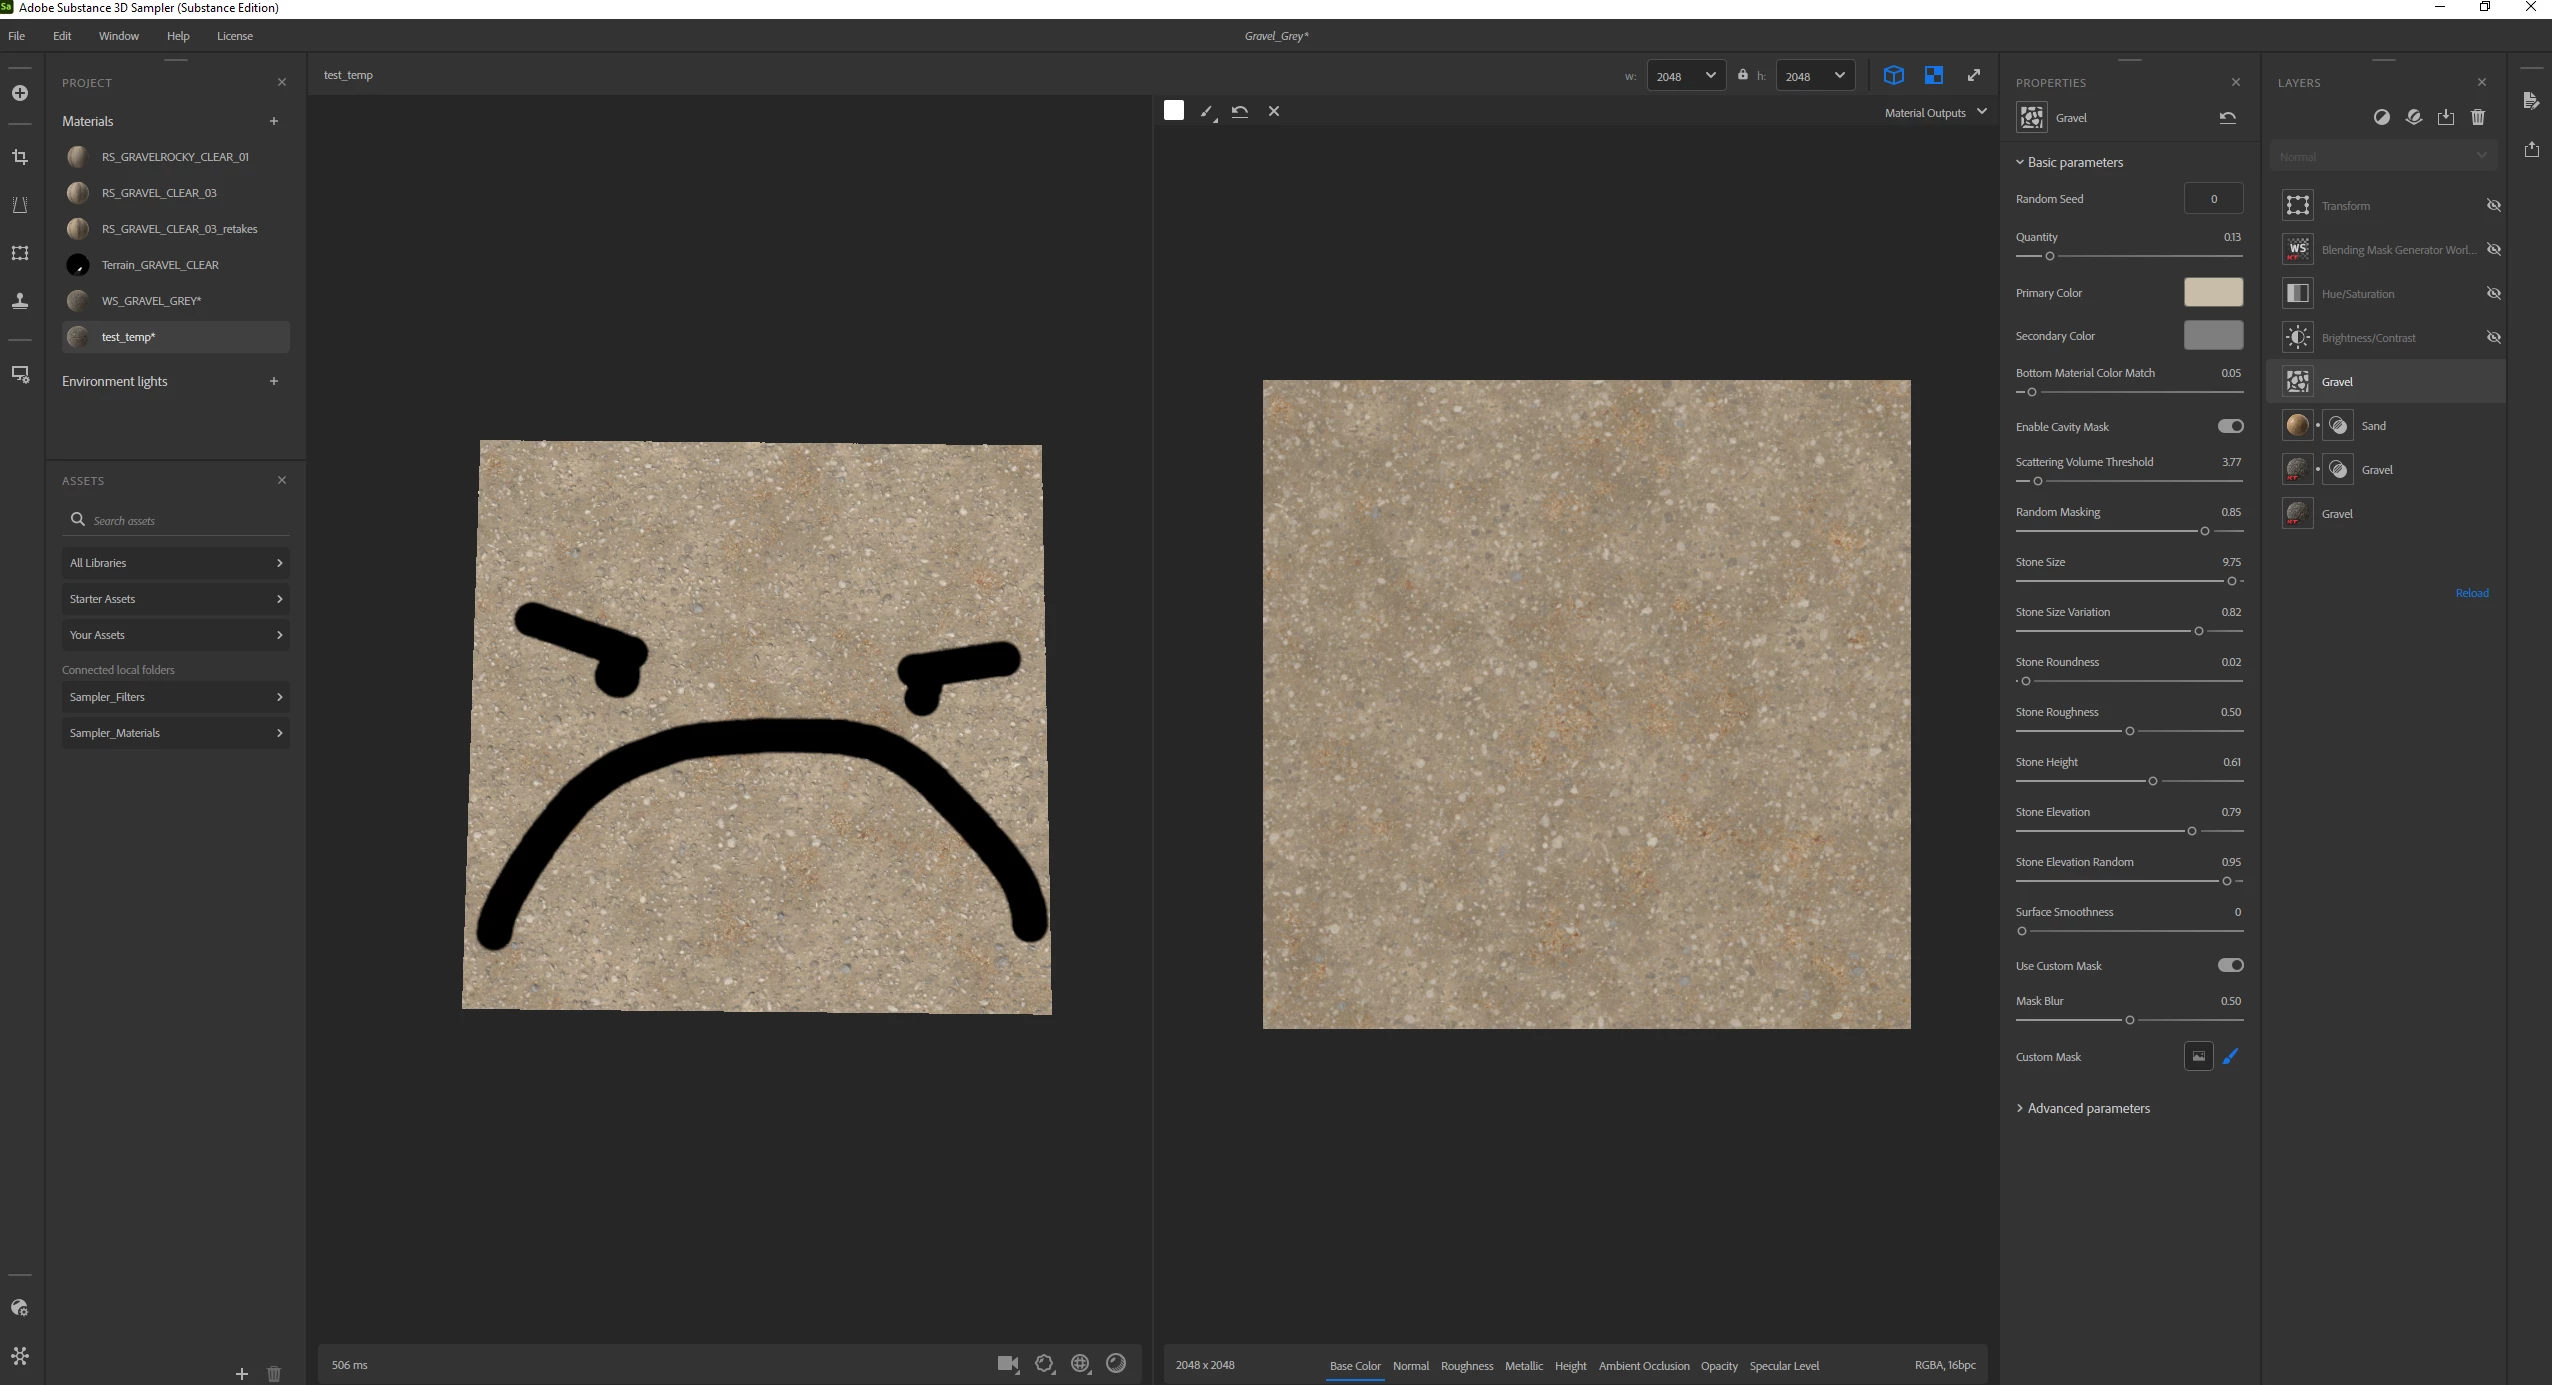Image resolution: width=2552 pixels, height=1385 pixels.
Task: Show the hidden Transform layer
Action: [2493, 205]
